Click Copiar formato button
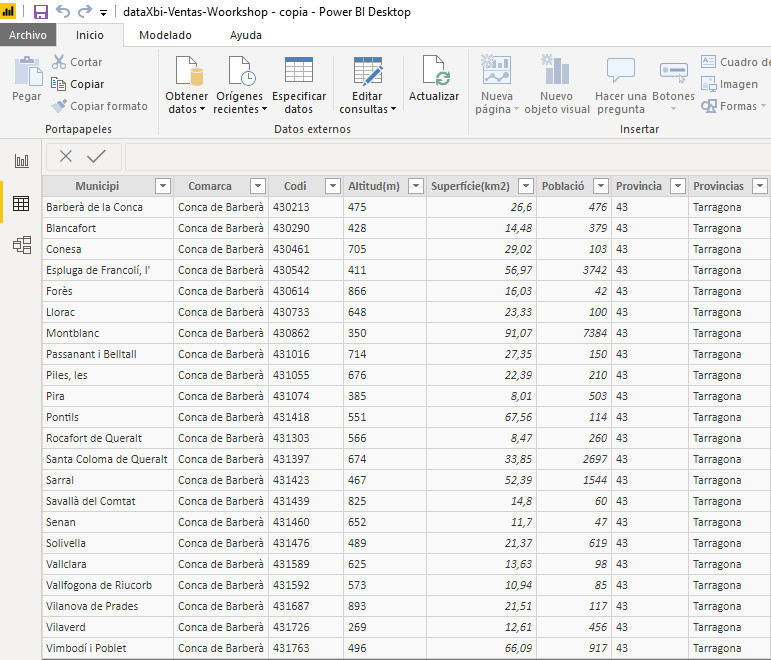 pyautogui.click(x=99, y=106)
